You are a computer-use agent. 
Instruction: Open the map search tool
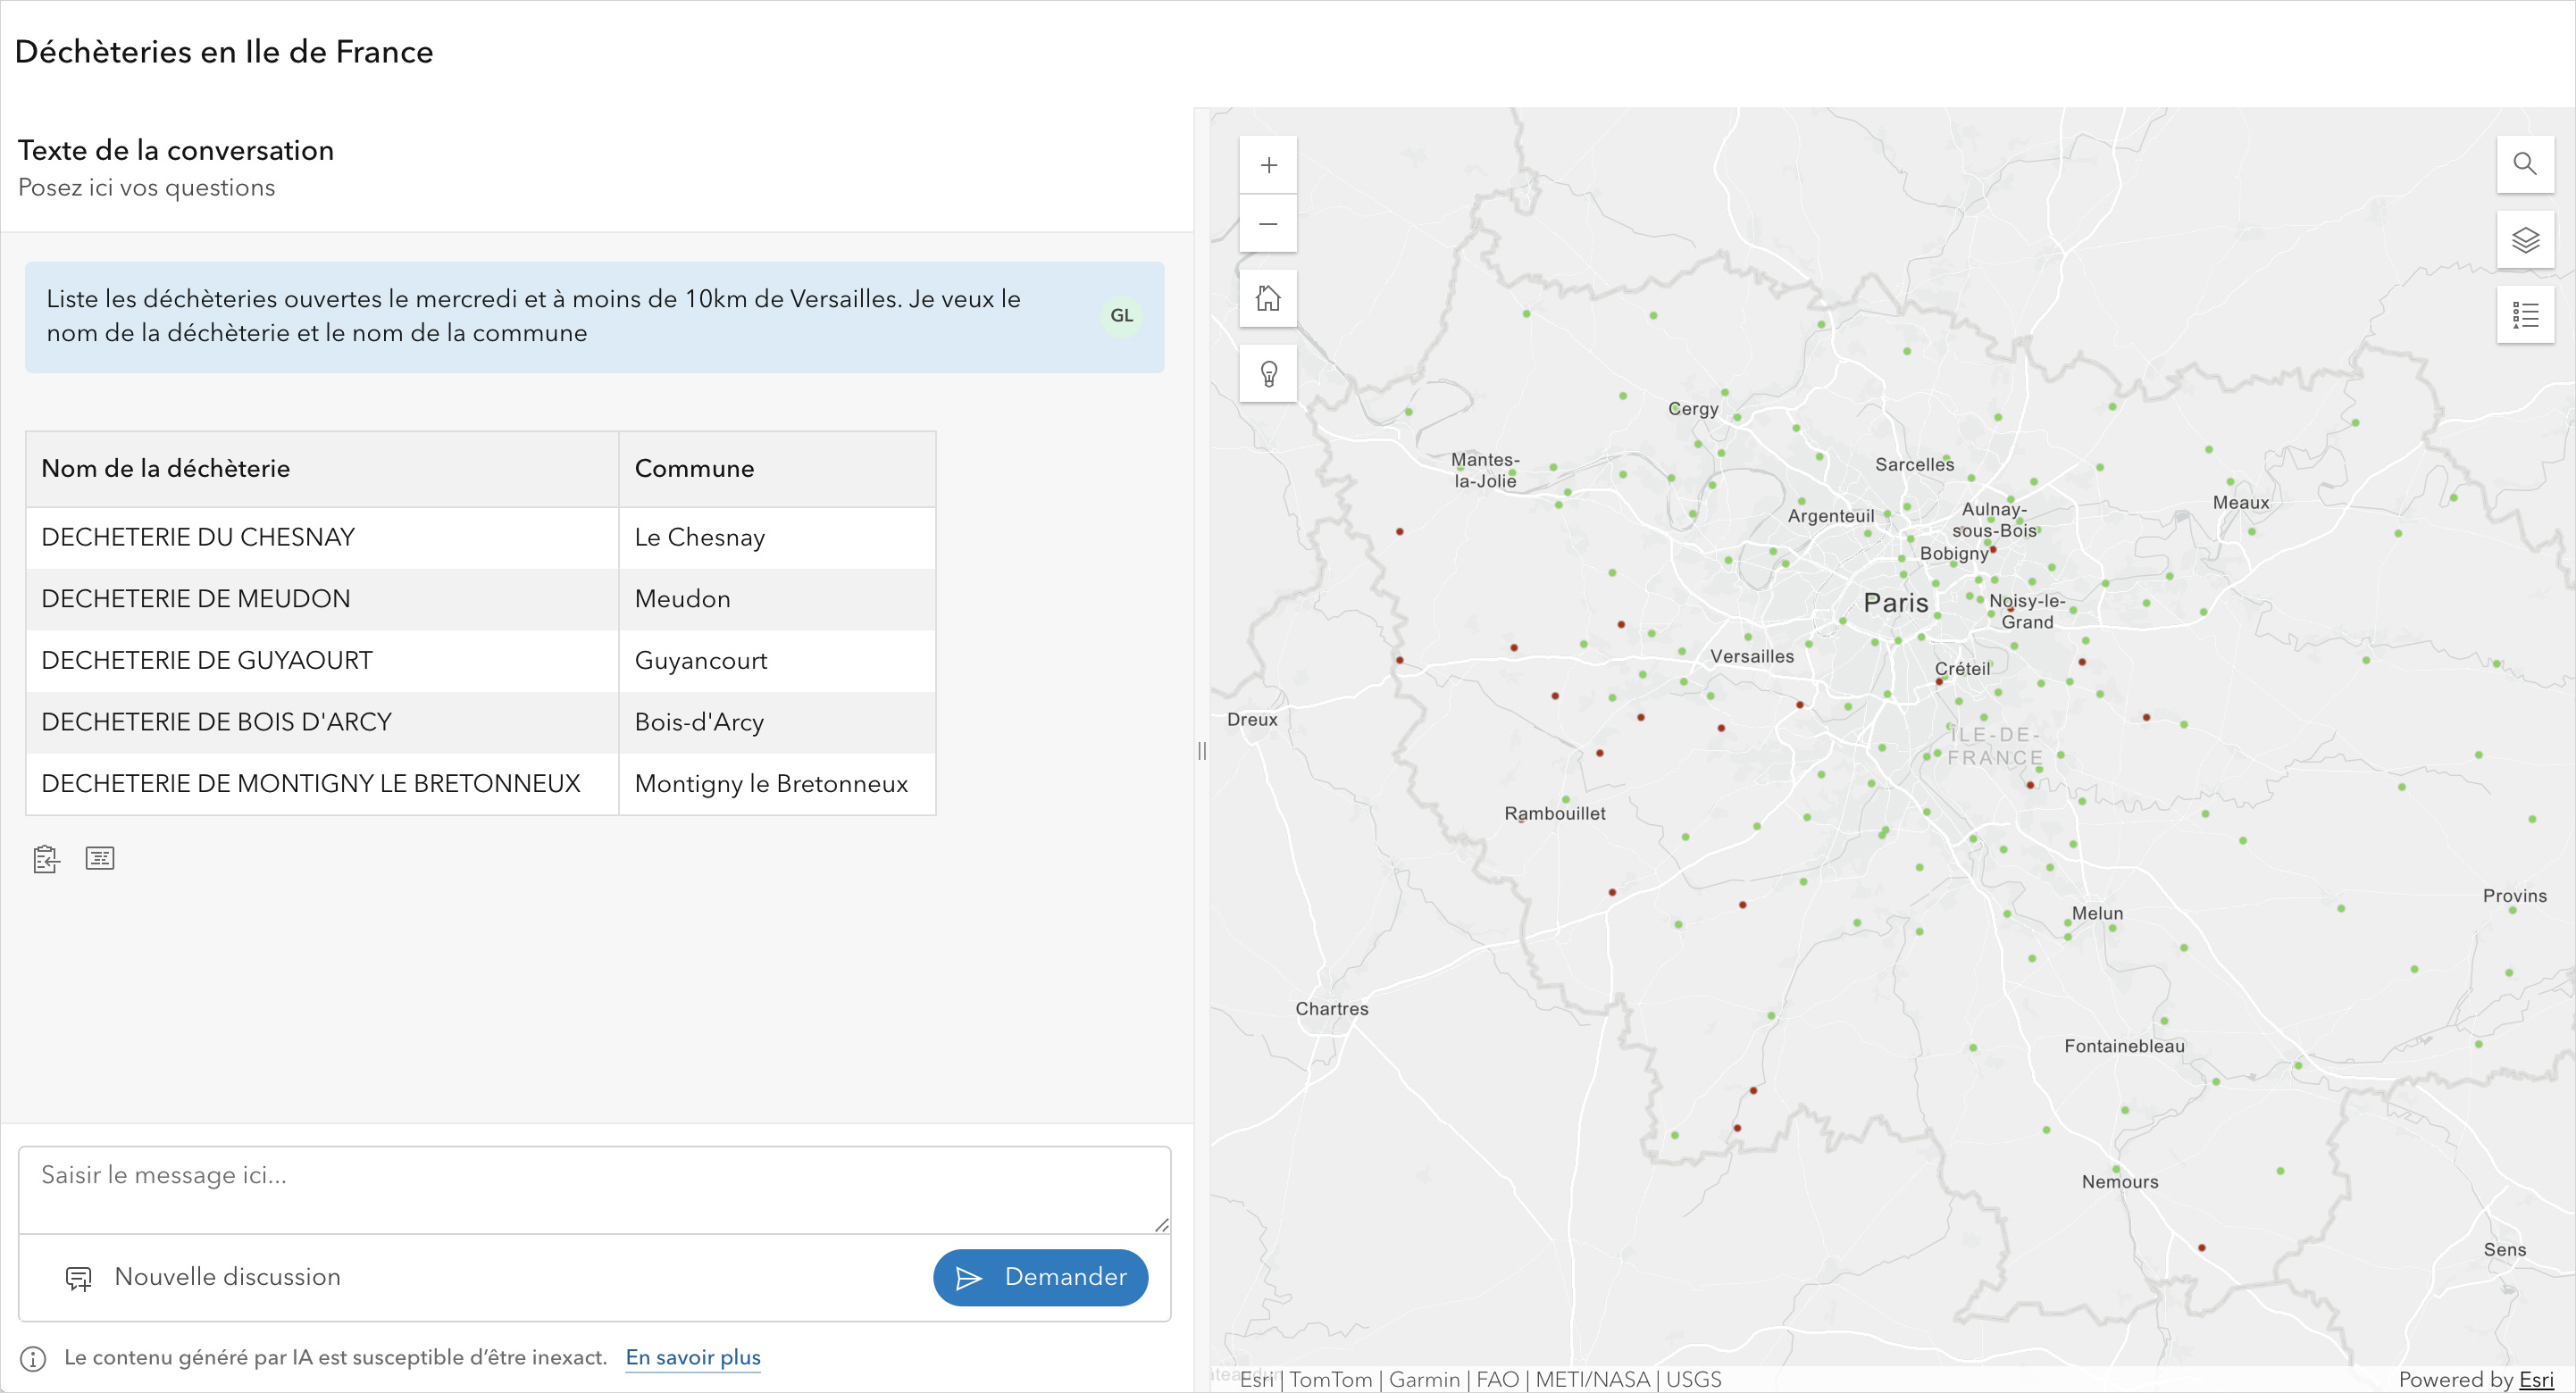[x=2525, y=164]
